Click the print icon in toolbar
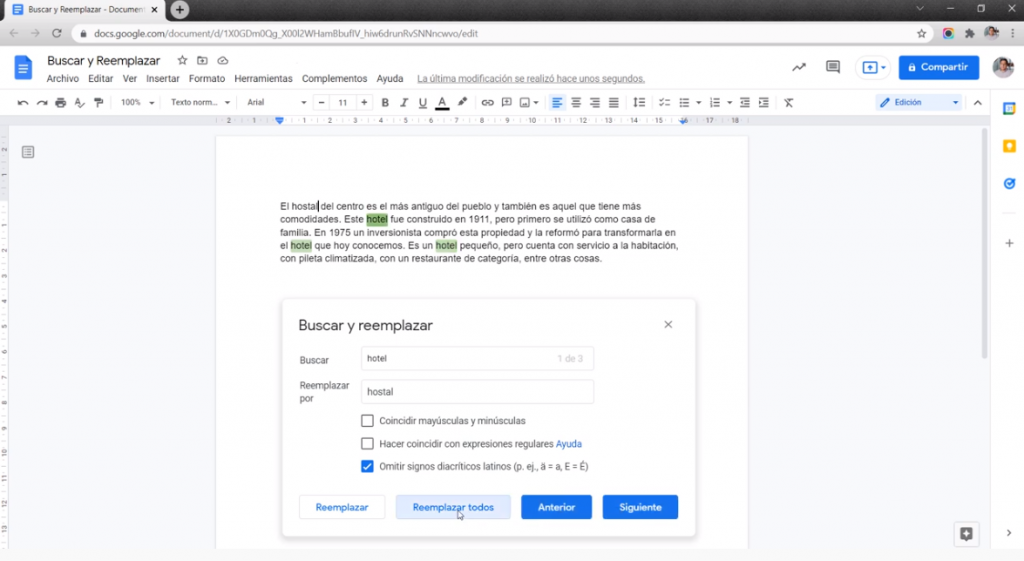The height and width of the screenshot is (561, 1024). (60, 103)
